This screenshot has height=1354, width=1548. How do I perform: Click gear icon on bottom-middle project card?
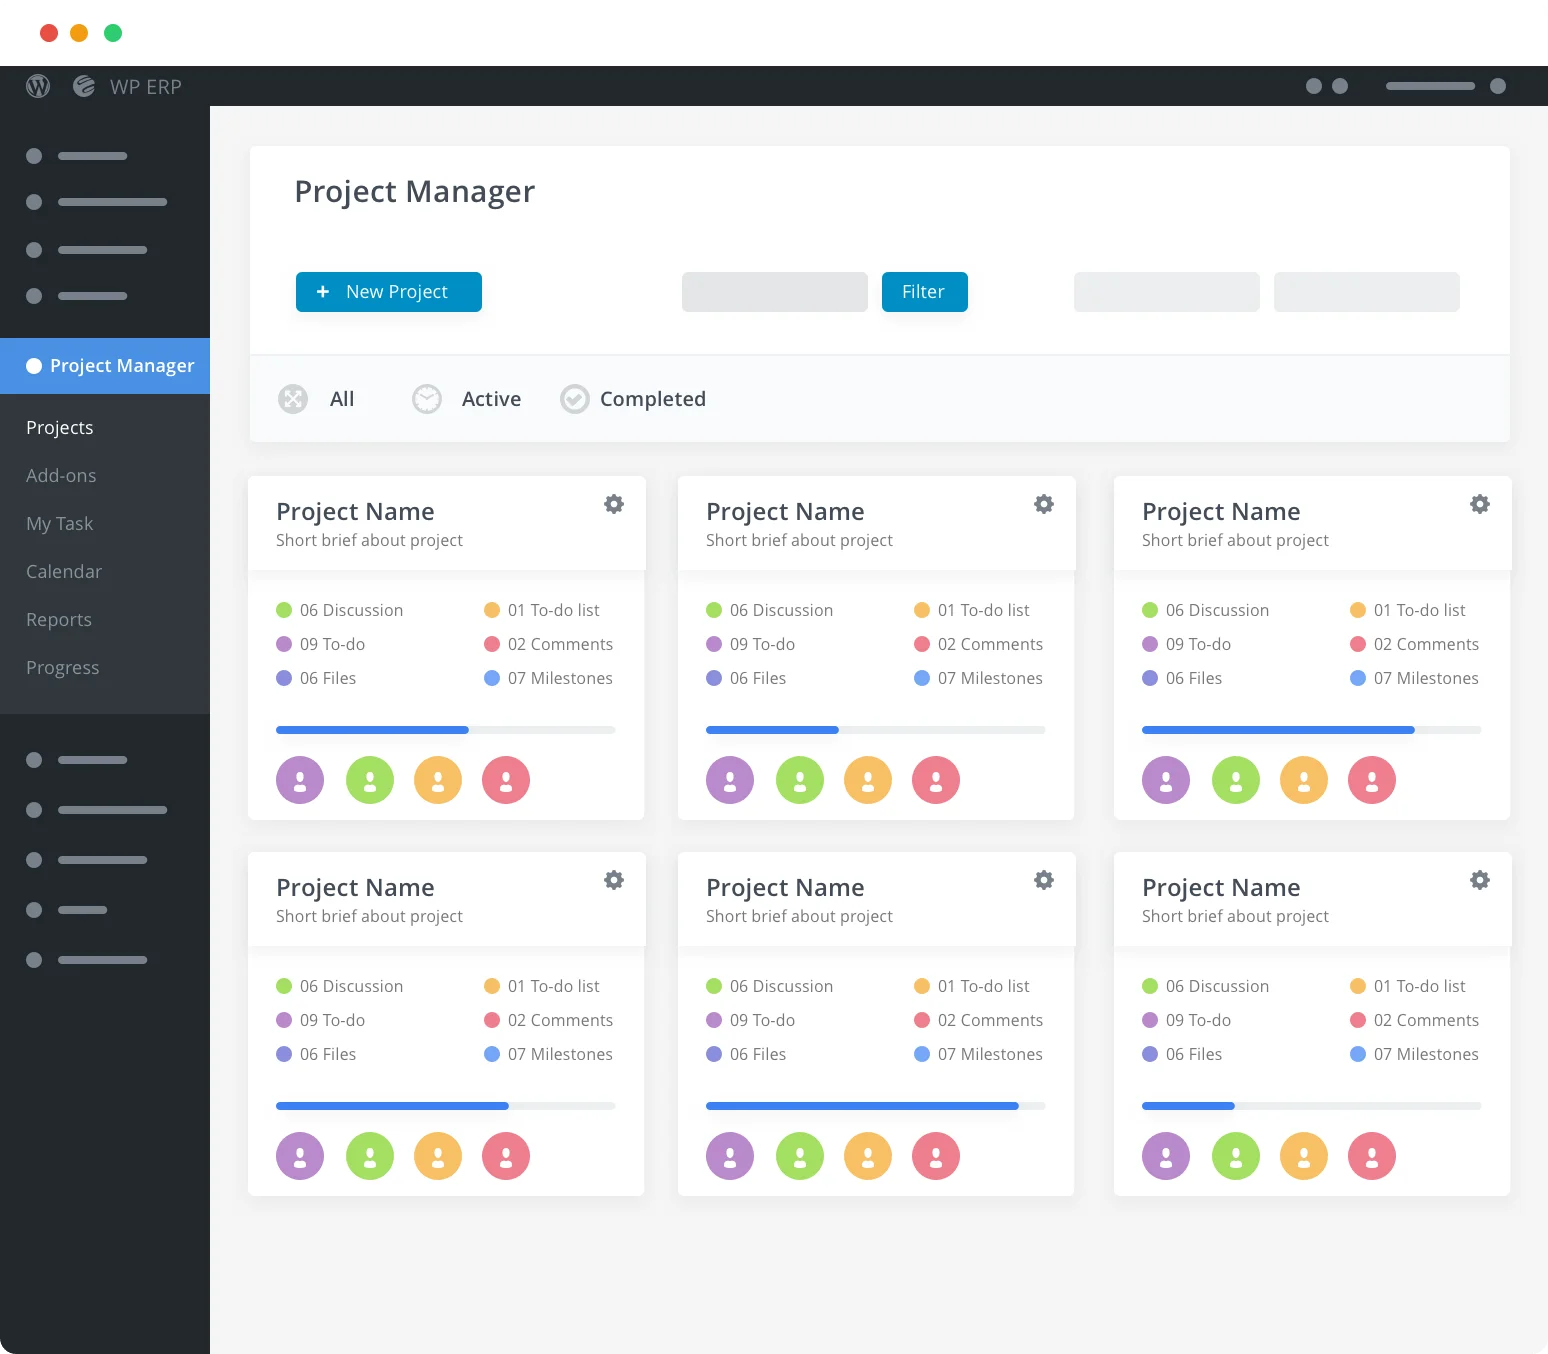pyautogui.click(x=1043, y=881)
